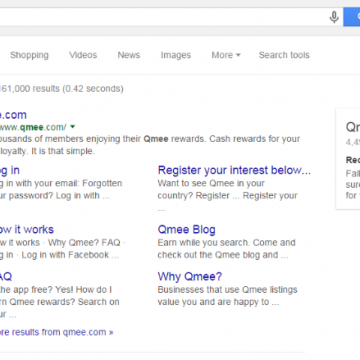
Task: Open 'More results from qmee.com' link
Action: click(56, 332)
